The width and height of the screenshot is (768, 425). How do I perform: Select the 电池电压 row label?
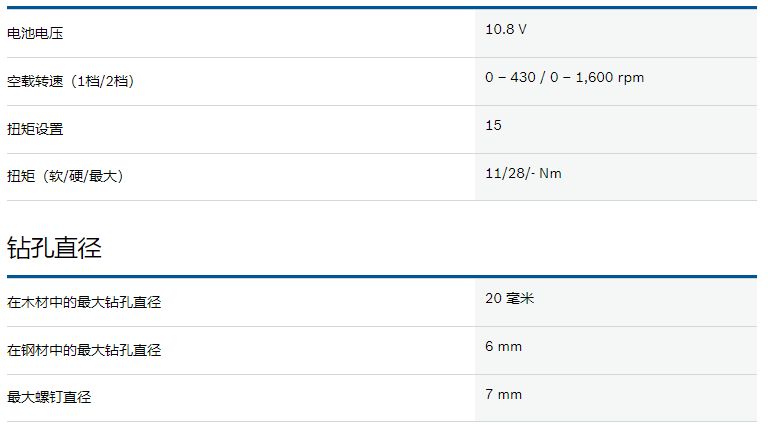pos(35,33)
